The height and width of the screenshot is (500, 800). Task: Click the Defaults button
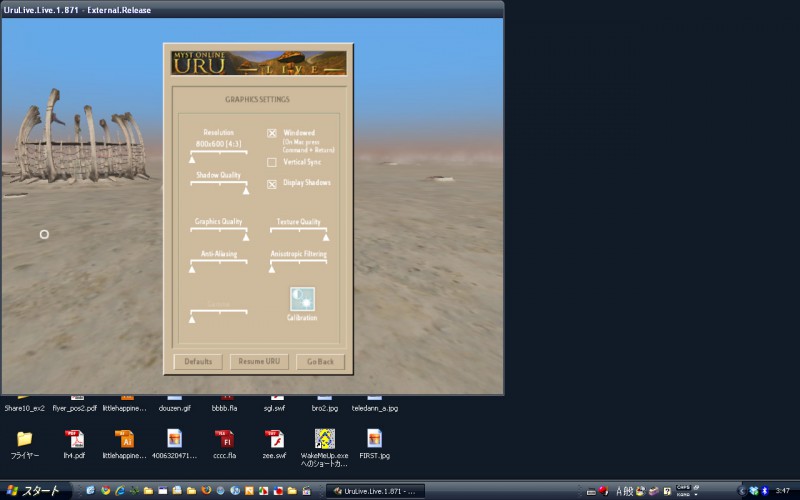coord(198,362)
